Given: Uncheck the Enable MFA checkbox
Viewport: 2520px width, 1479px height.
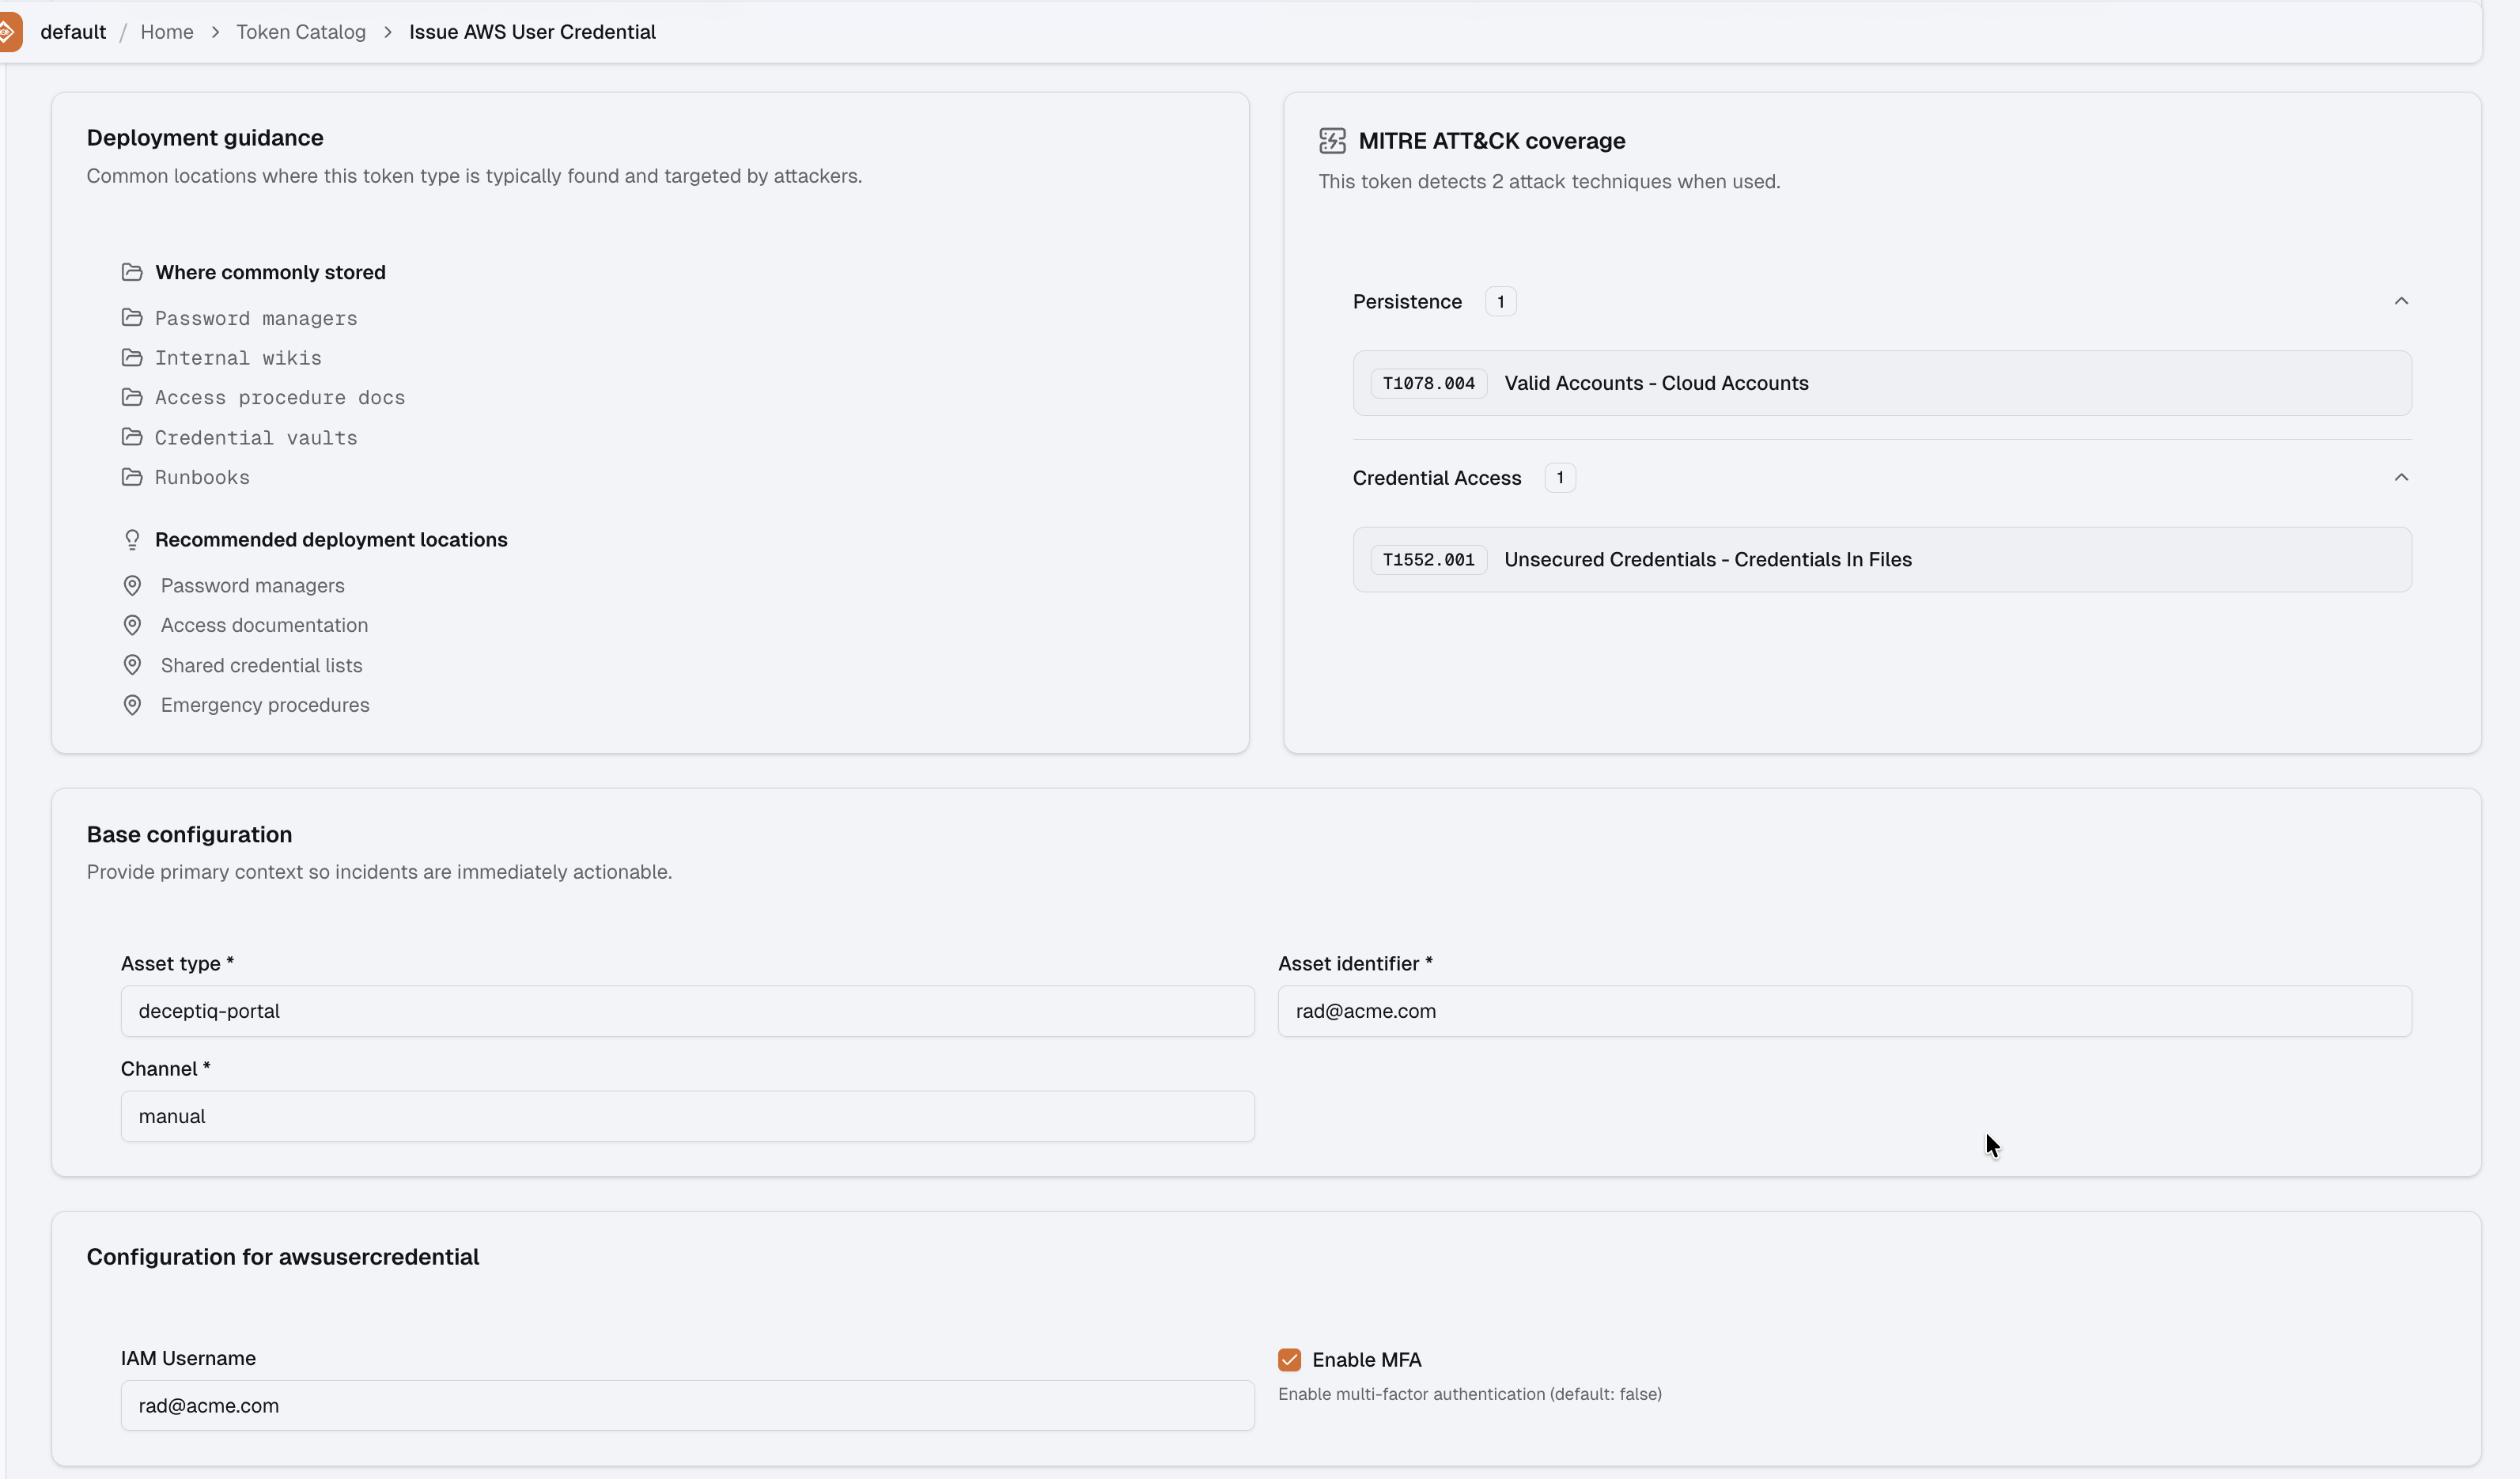Looking at the screenshot, I should [x=1289, y=1360].
